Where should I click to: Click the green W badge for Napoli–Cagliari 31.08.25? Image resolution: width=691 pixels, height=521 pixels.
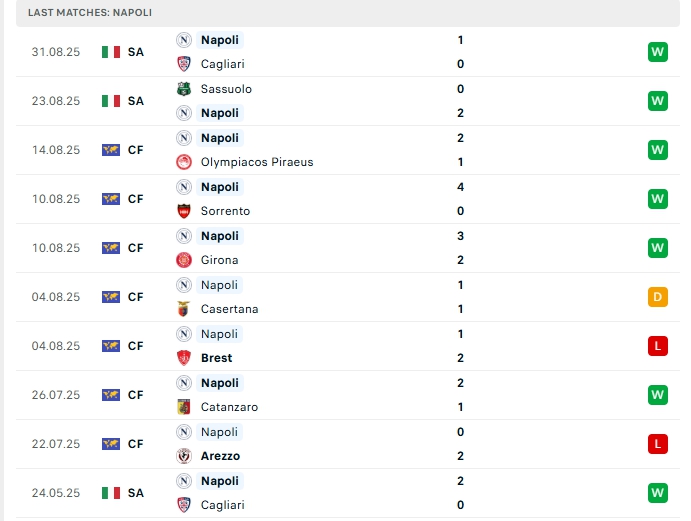coord(657,52)
